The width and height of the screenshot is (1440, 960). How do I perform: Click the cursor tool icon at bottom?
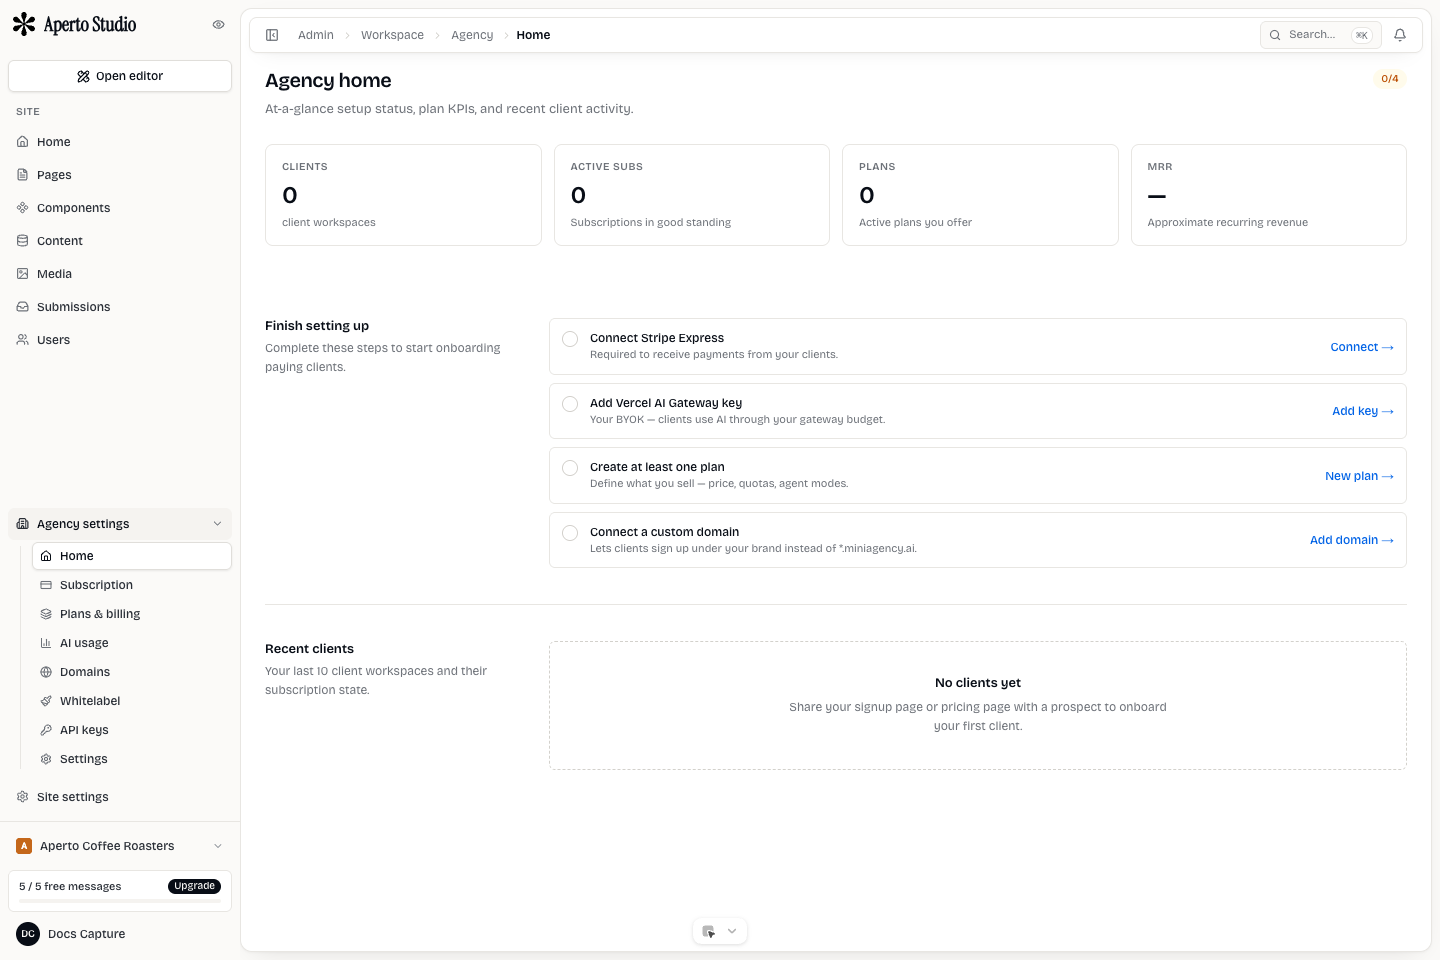(708, 931)
